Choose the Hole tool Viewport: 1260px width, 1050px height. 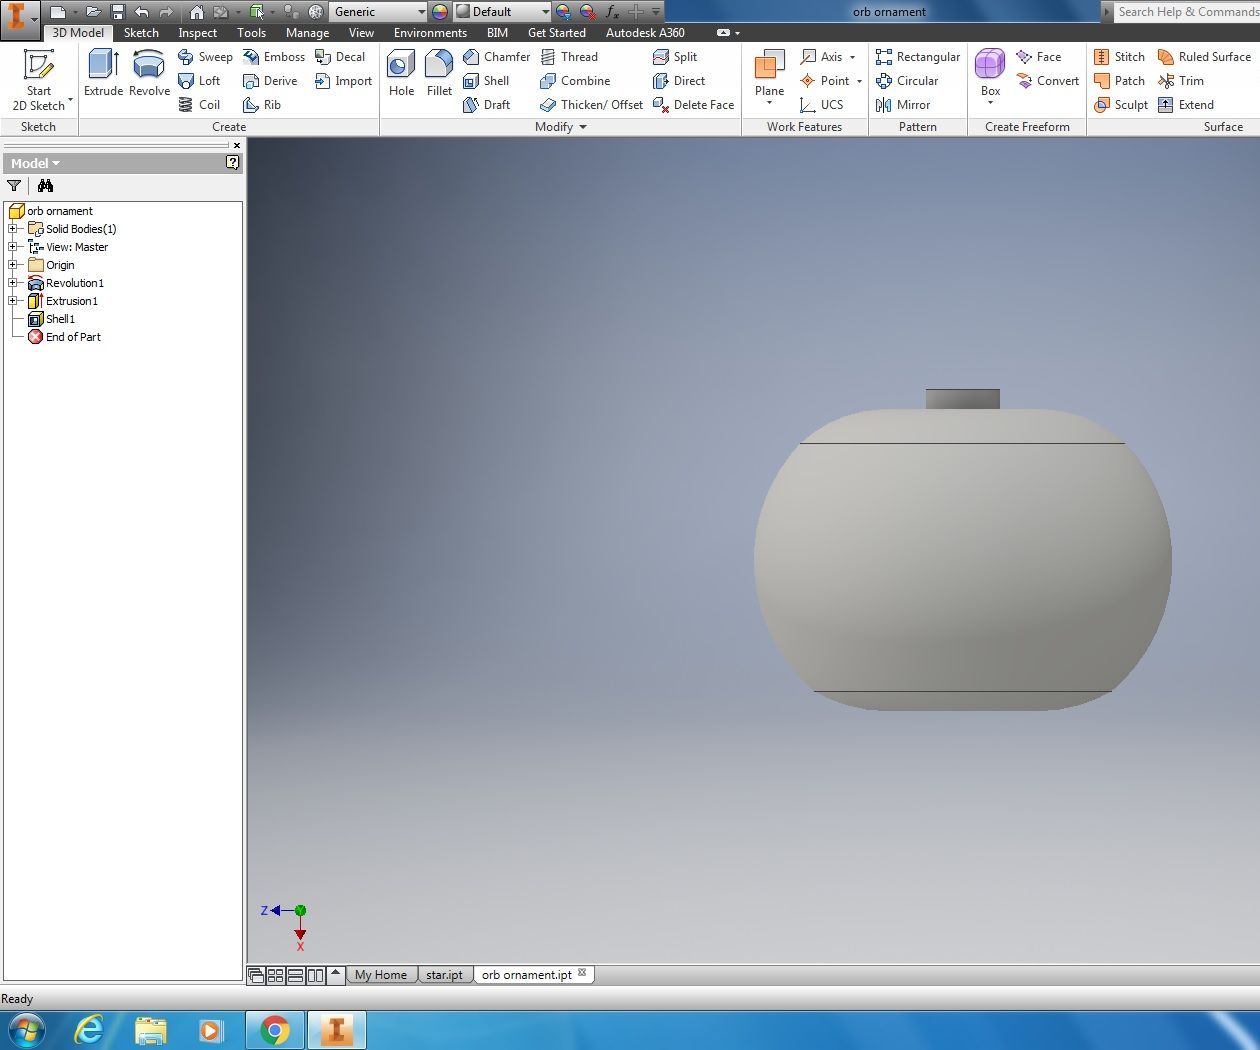point(401,73)
